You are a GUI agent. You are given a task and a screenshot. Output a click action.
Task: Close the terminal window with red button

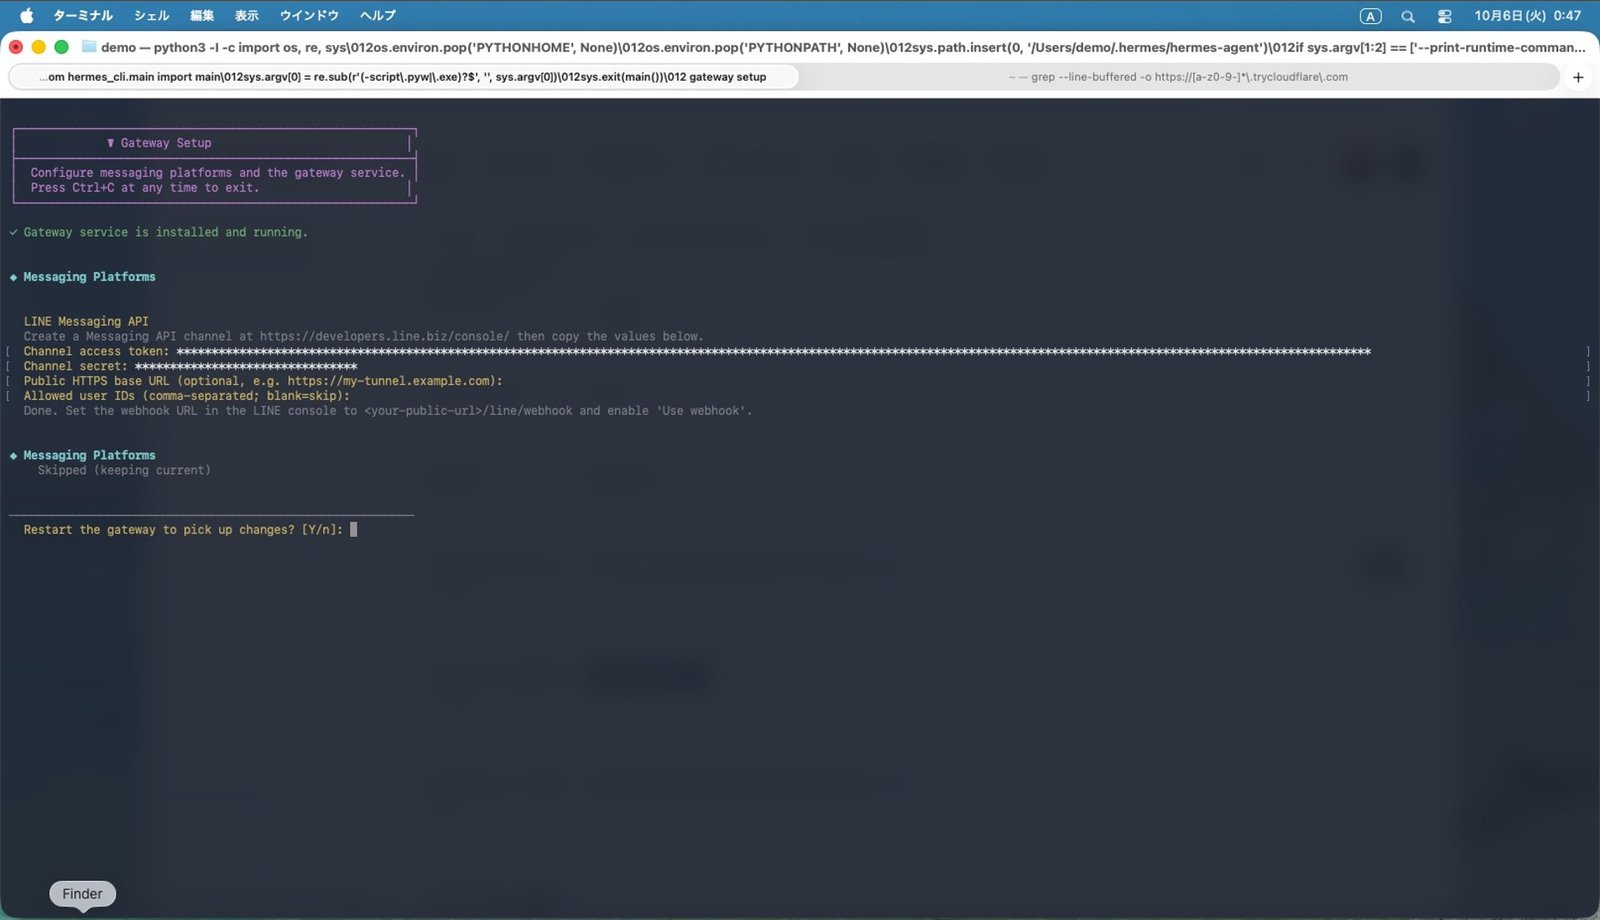(x=16, y=47)
